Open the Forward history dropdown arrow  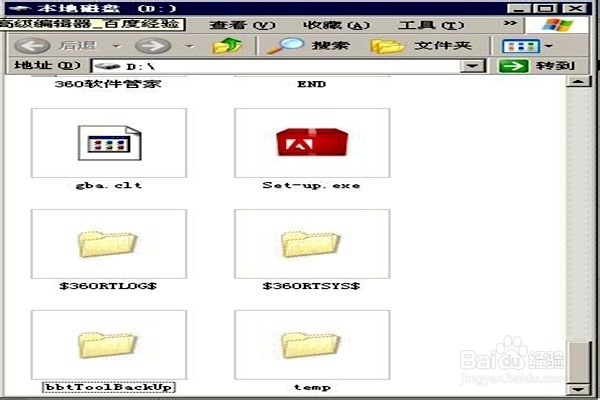(189, 46)
